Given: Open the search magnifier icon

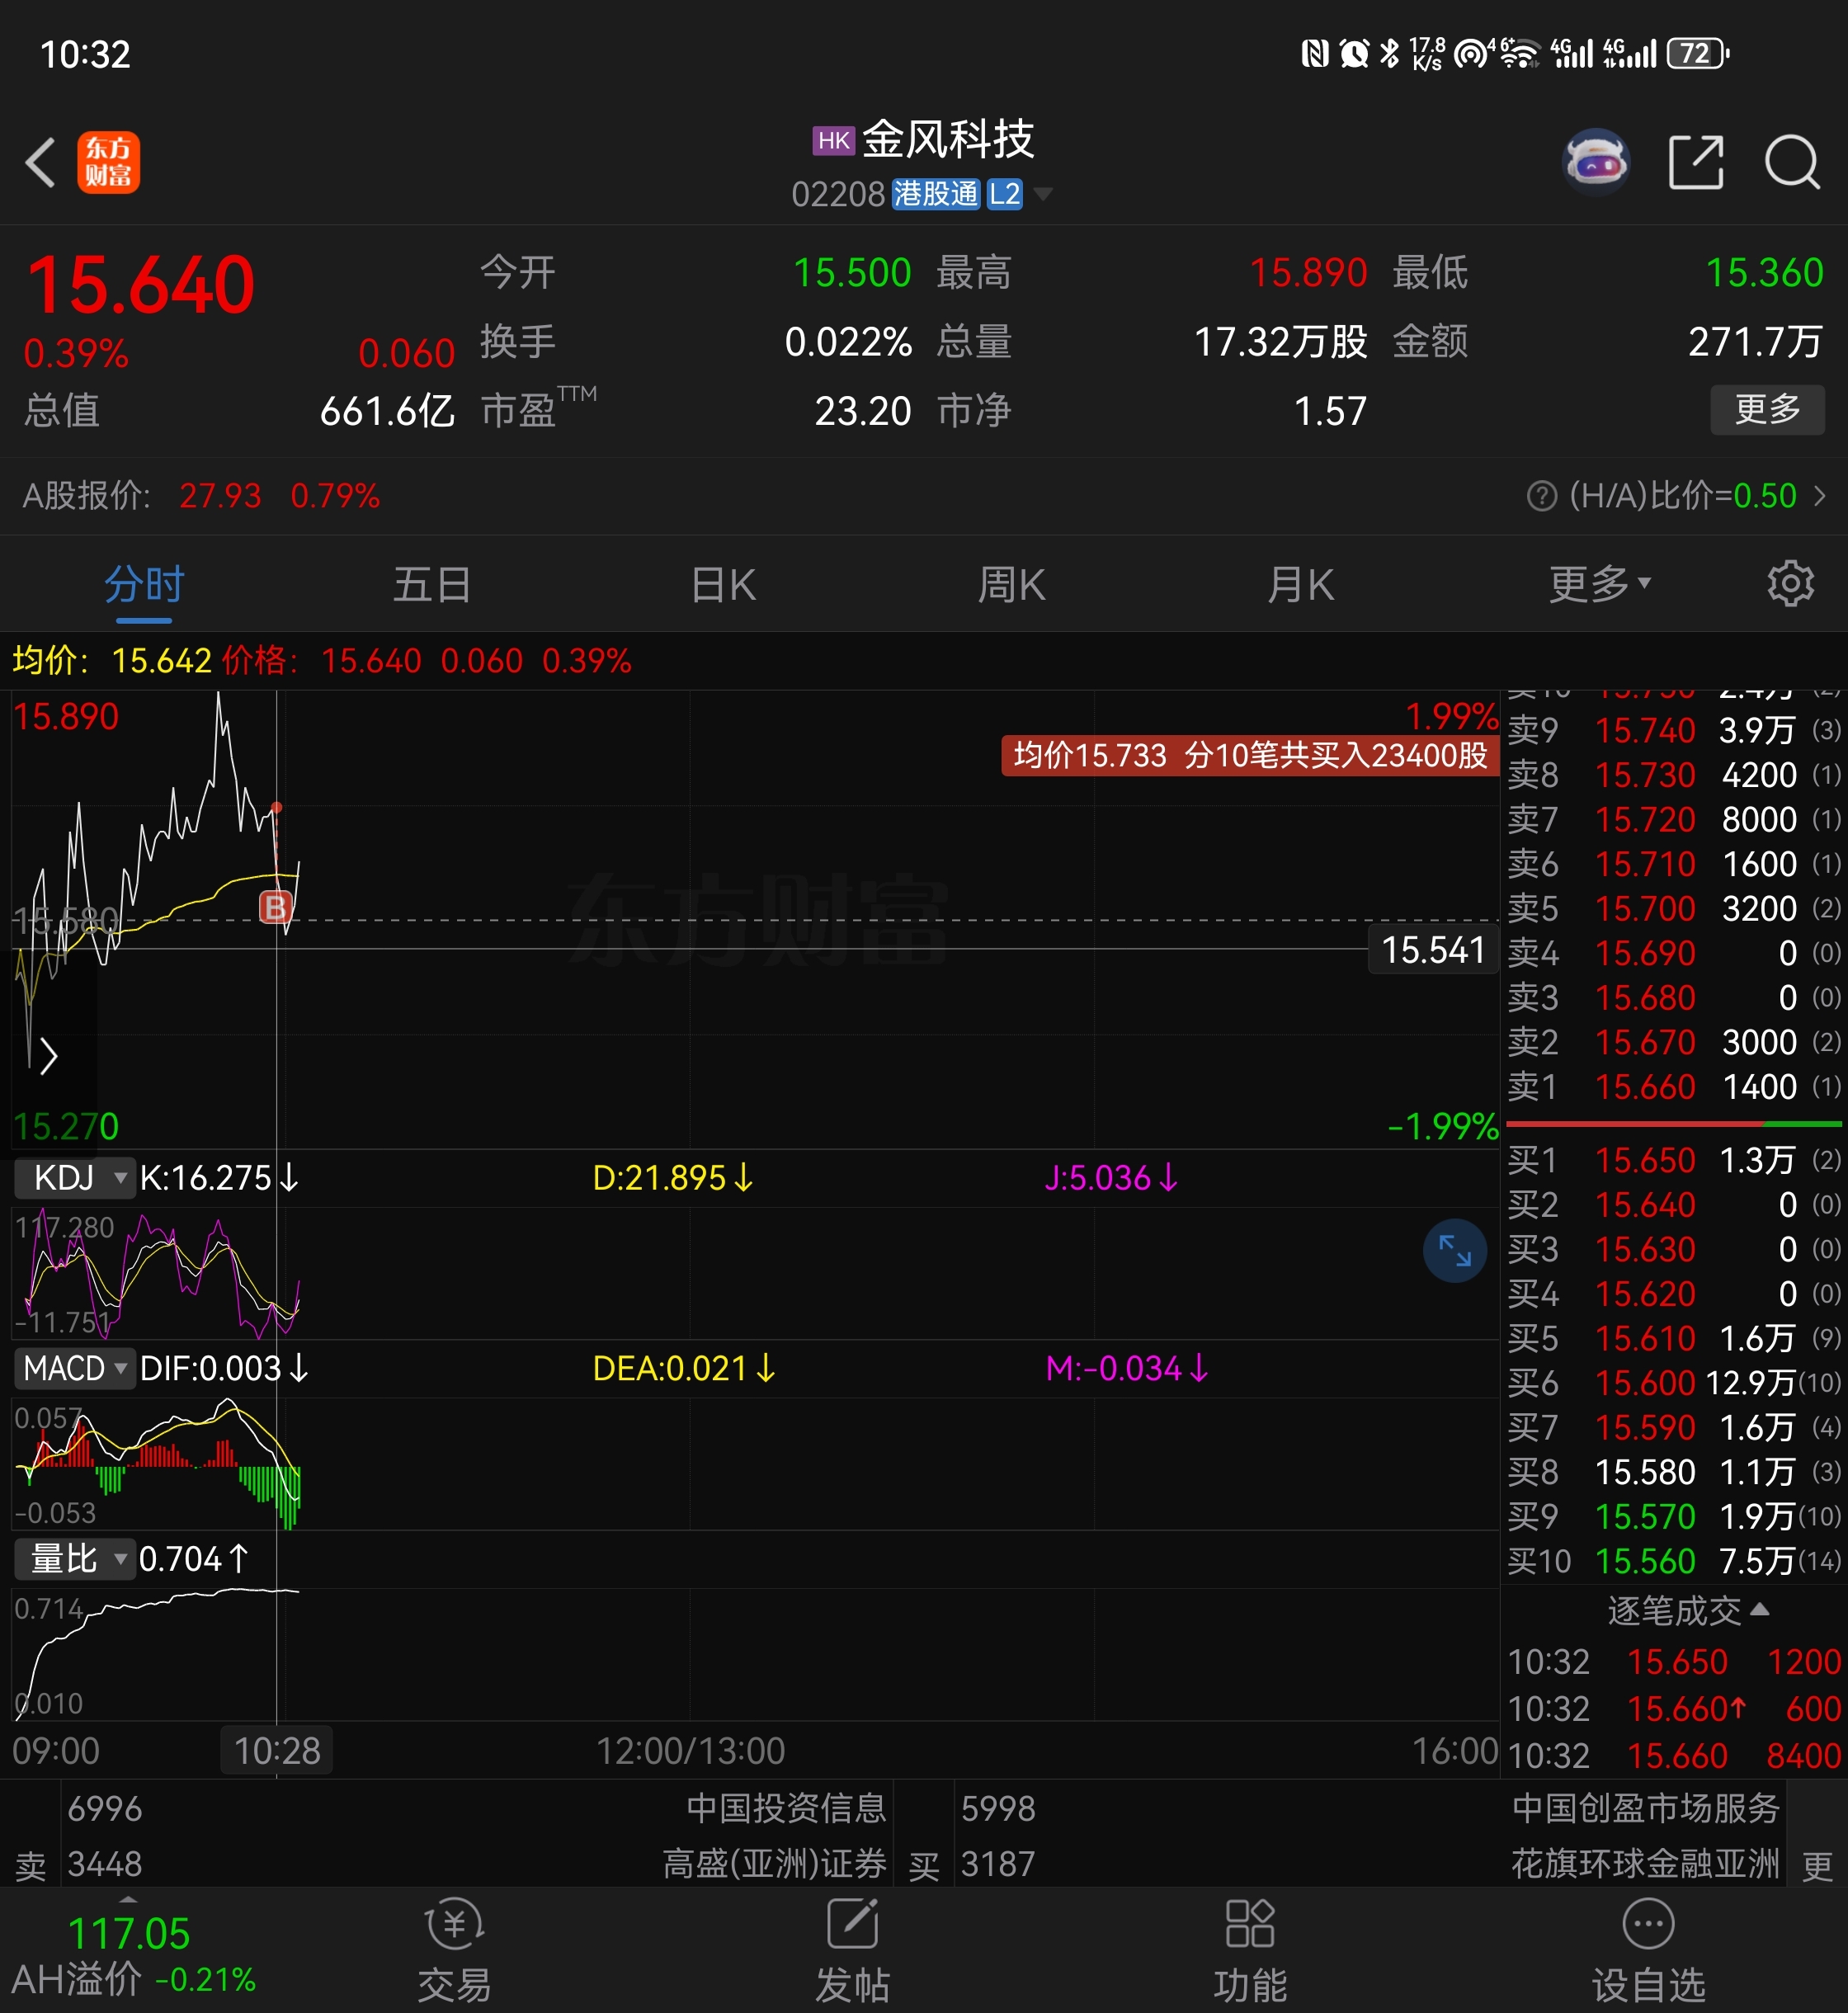Looking at the screenshot, I should [1791, 161].
